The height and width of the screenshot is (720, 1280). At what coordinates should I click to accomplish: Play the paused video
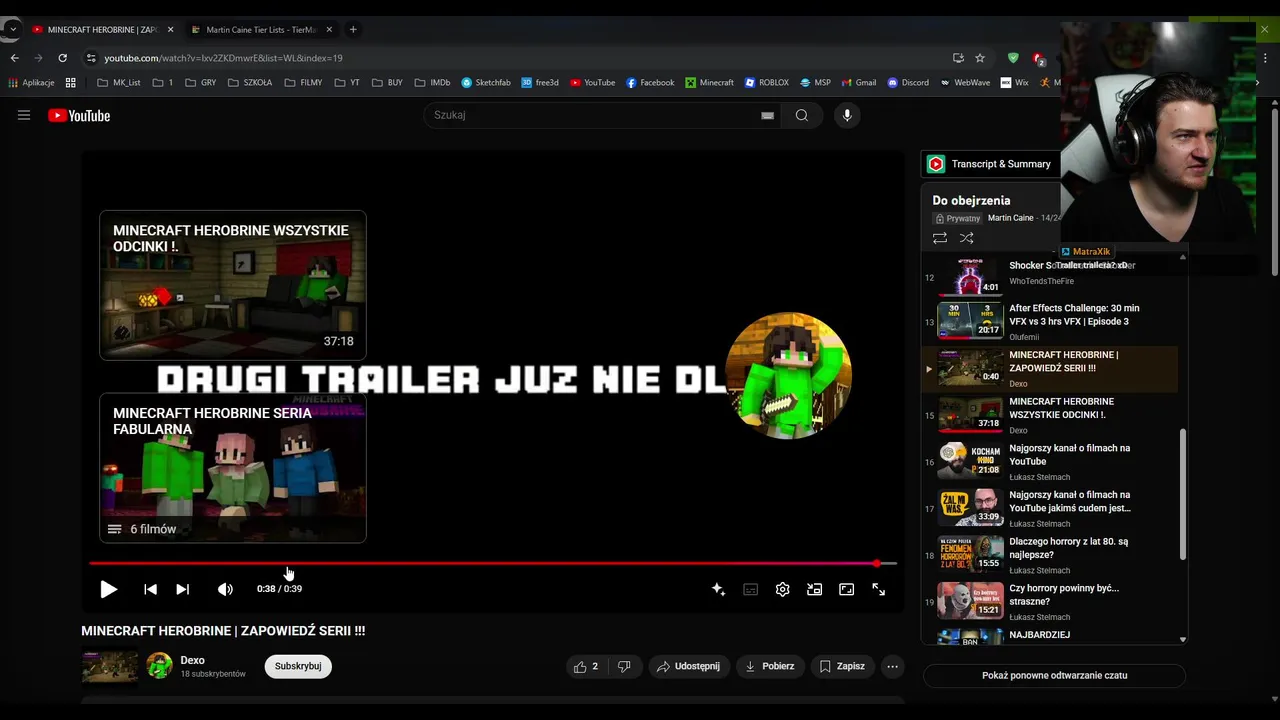pyautogui.click(x=108, y=589)
